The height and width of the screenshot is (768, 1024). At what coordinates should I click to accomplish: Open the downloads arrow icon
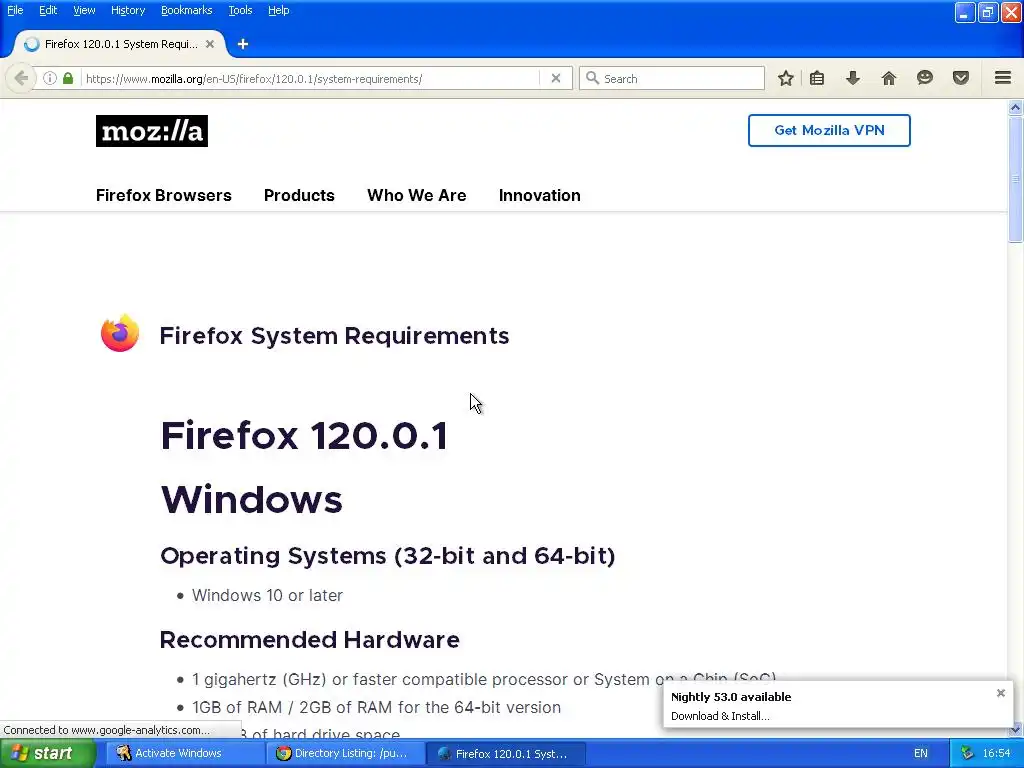(x=853, y=78)
